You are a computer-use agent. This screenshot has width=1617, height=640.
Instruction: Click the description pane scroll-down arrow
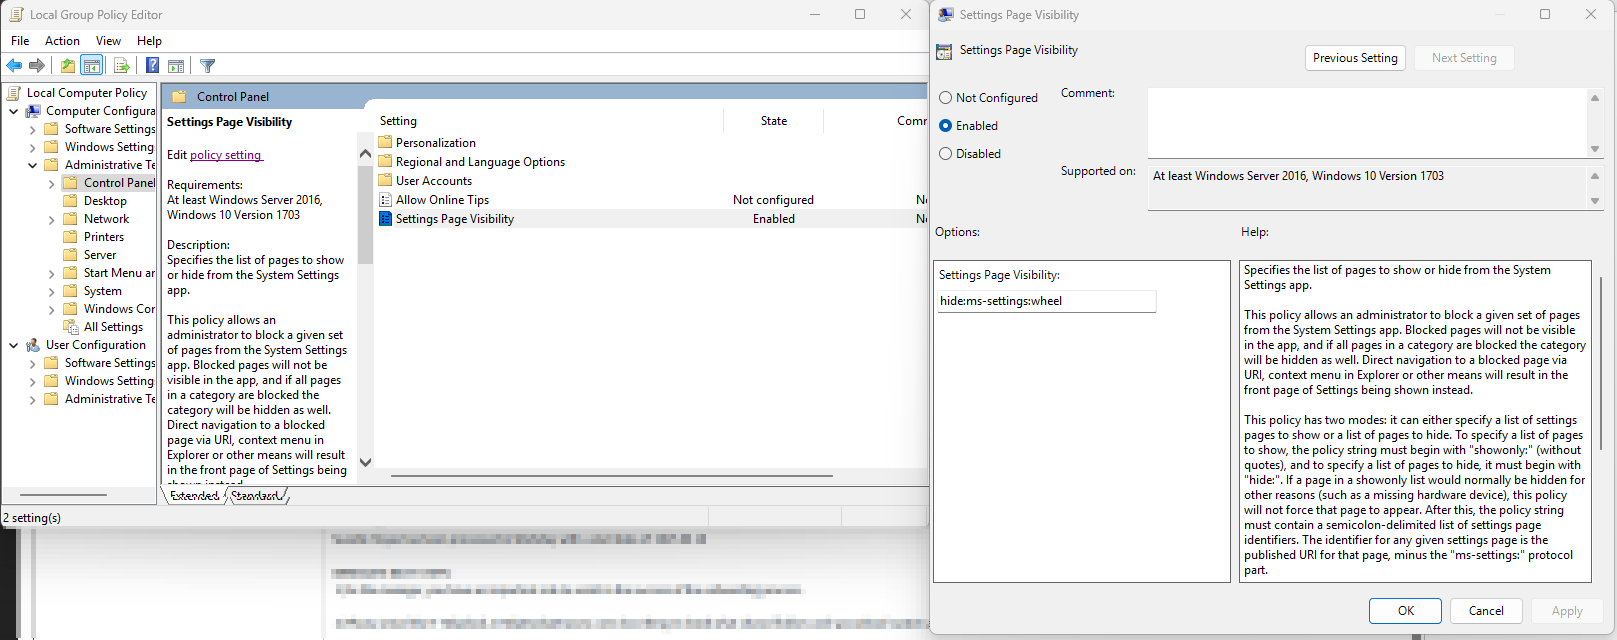coord(365,462)
